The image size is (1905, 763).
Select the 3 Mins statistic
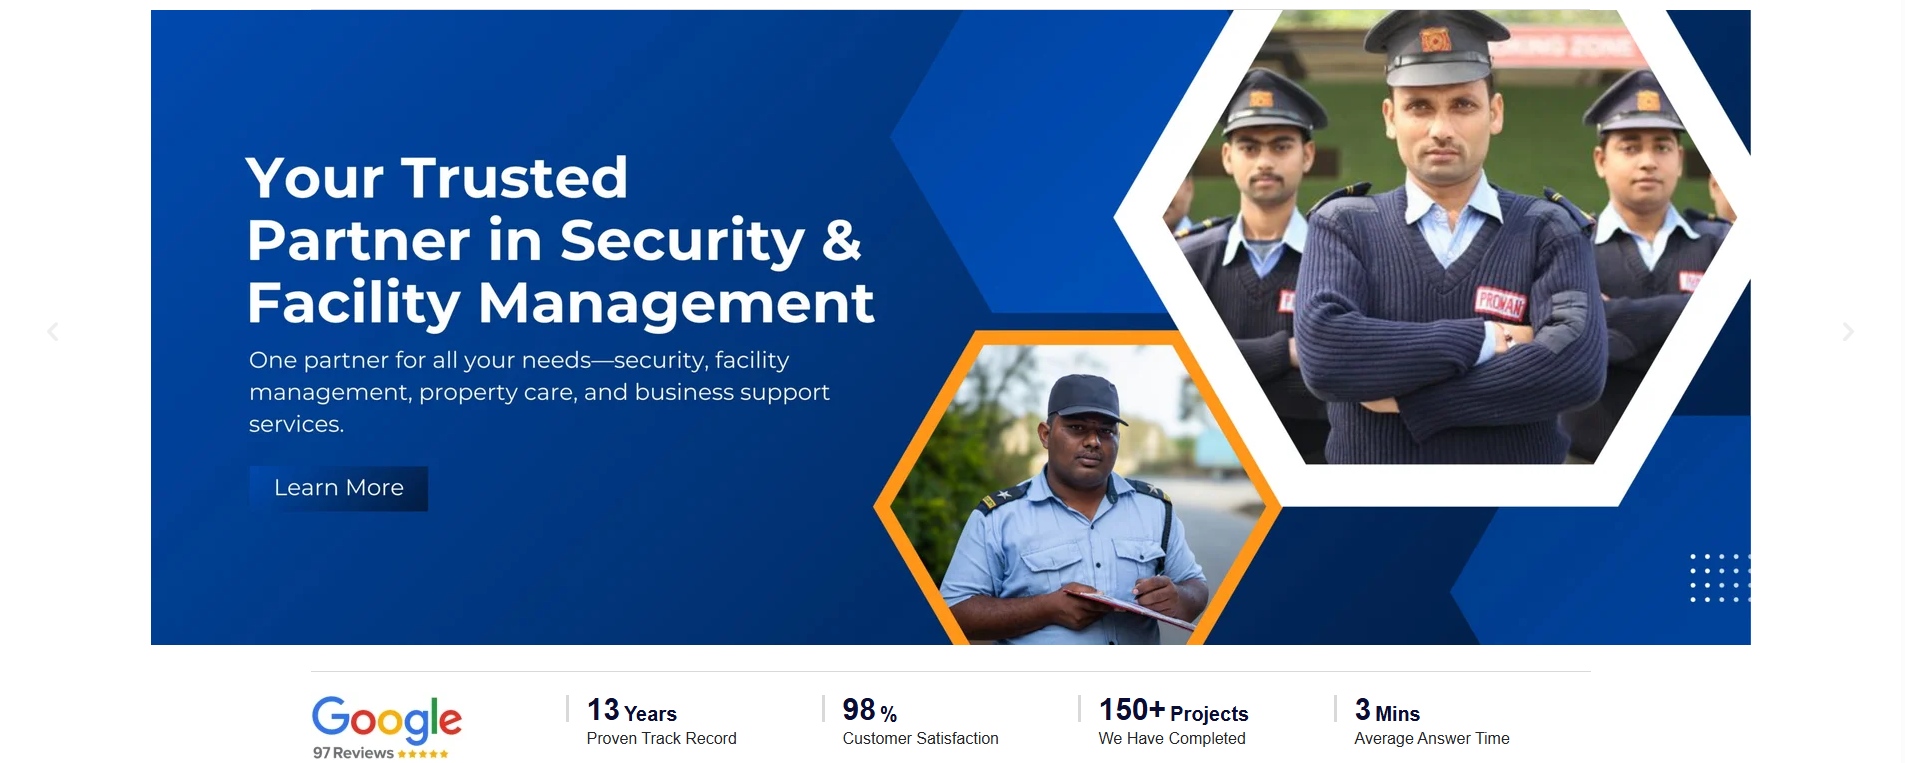pos(1387,711)
